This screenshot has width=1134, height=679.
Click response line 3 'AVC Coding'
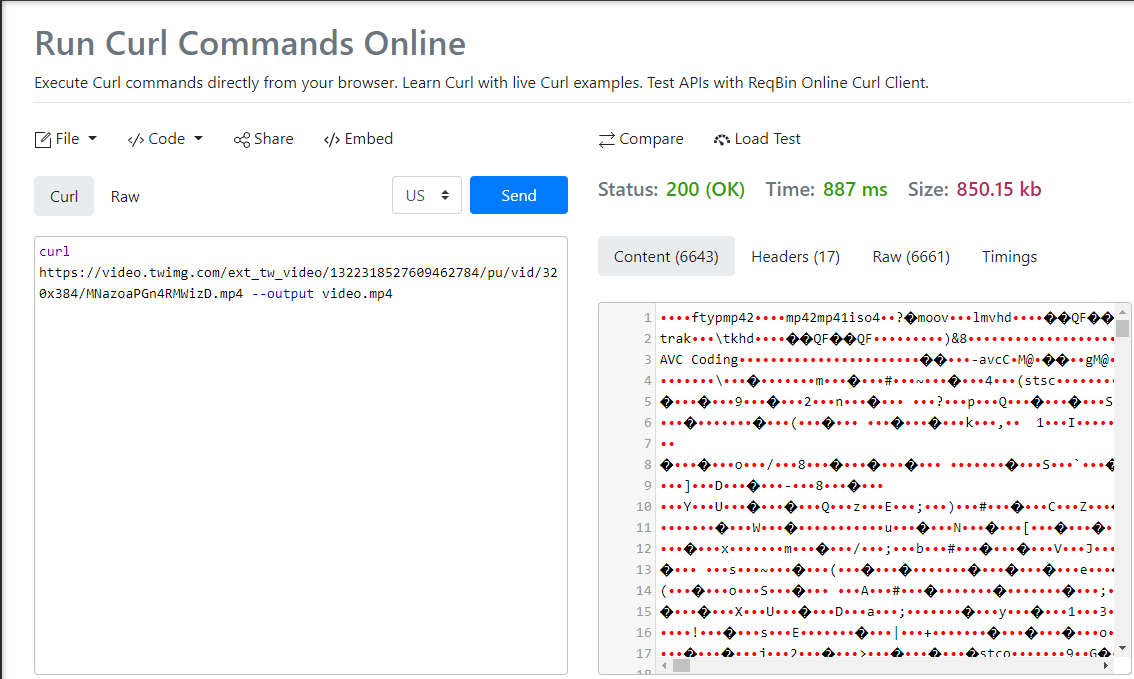(x=887, y=359)
